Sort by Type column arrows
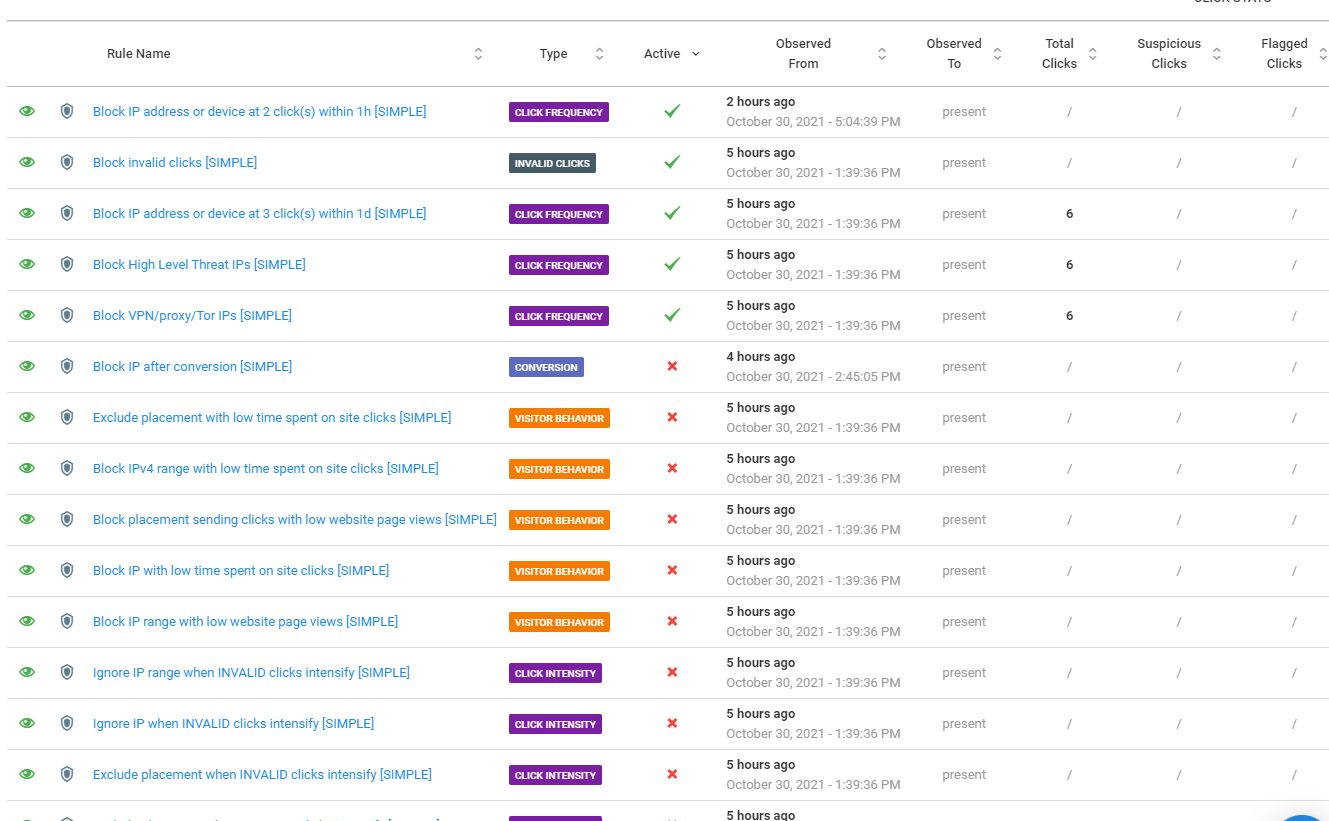 [599, 54]
